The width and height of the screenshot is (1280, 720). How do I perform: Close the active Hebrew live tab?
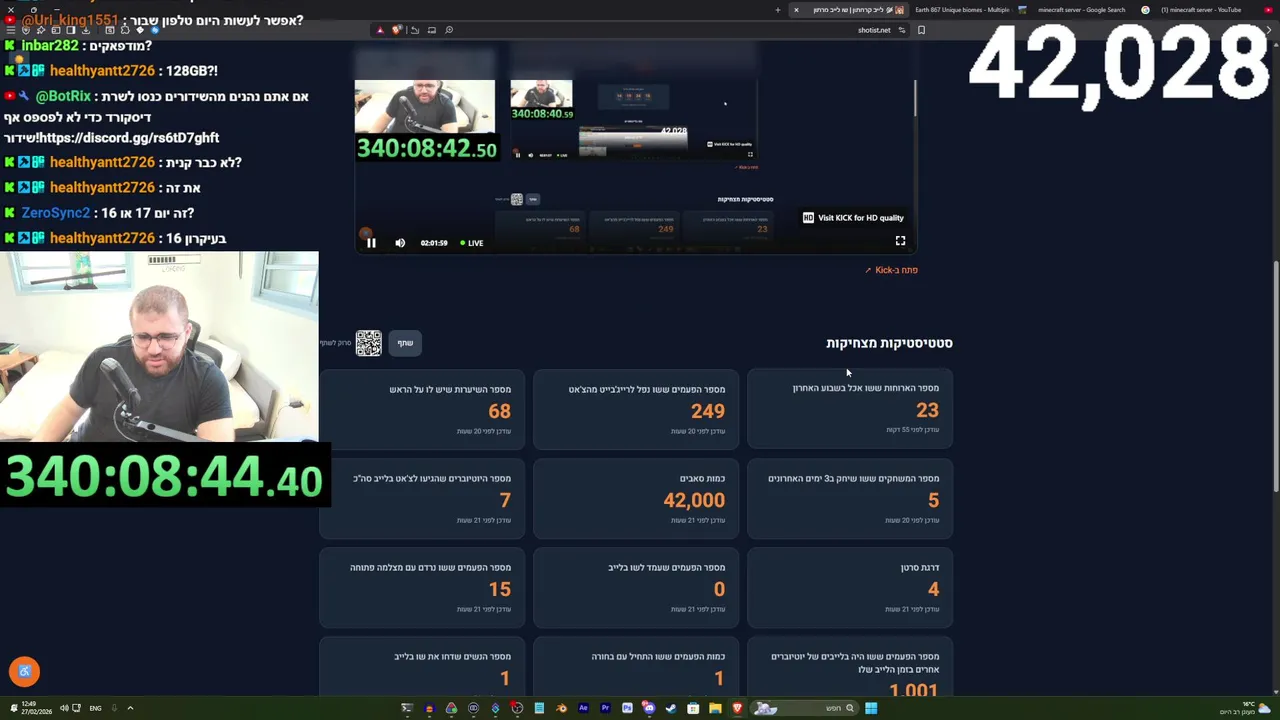[796, 10]
